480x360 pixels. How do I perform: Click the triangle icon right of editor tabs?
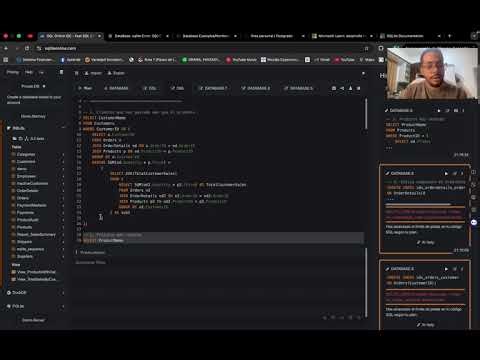tap(350, 88)
